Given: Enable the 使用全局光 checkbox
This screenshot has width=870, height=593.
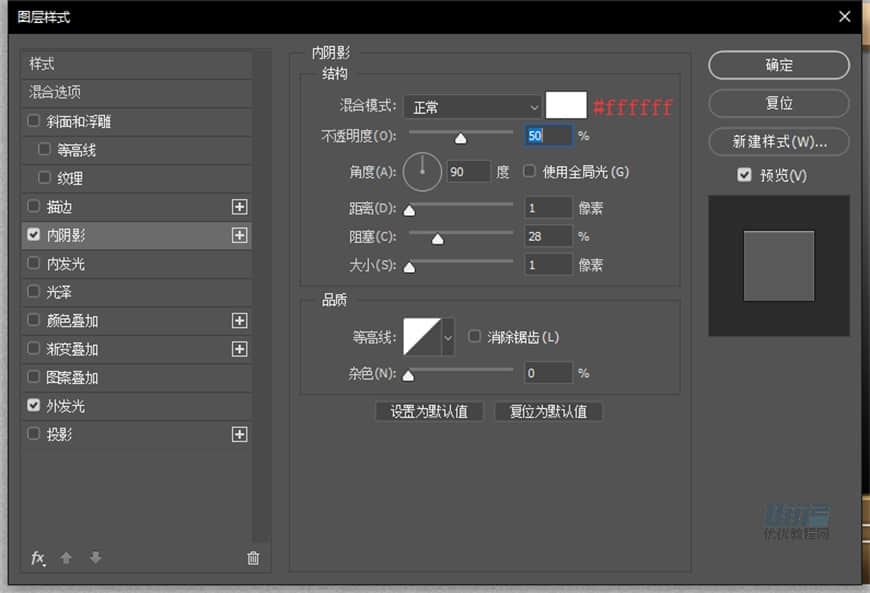Looking at the screenshot, I should pyautogui.click(x=528, y=171).
